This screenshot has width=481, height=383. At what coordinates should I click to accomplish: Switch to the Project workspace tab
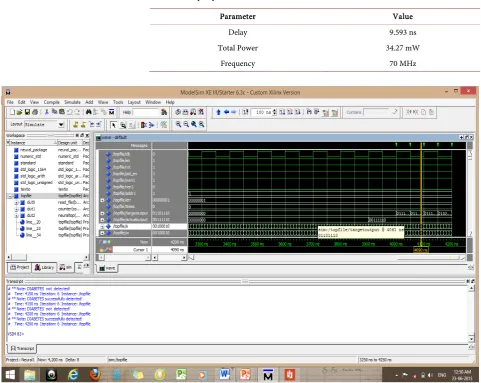click(19, 267)
